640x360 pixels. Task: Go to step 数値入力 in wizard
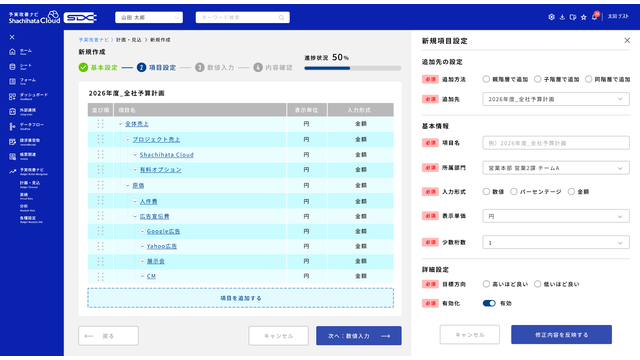click(215, 67)
